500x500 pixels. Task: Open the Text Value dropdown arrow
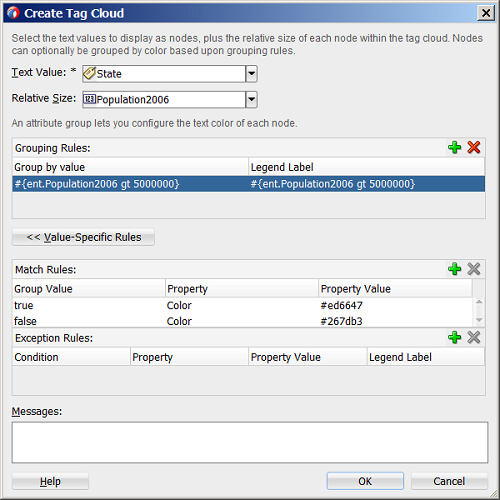coord(251,74)
